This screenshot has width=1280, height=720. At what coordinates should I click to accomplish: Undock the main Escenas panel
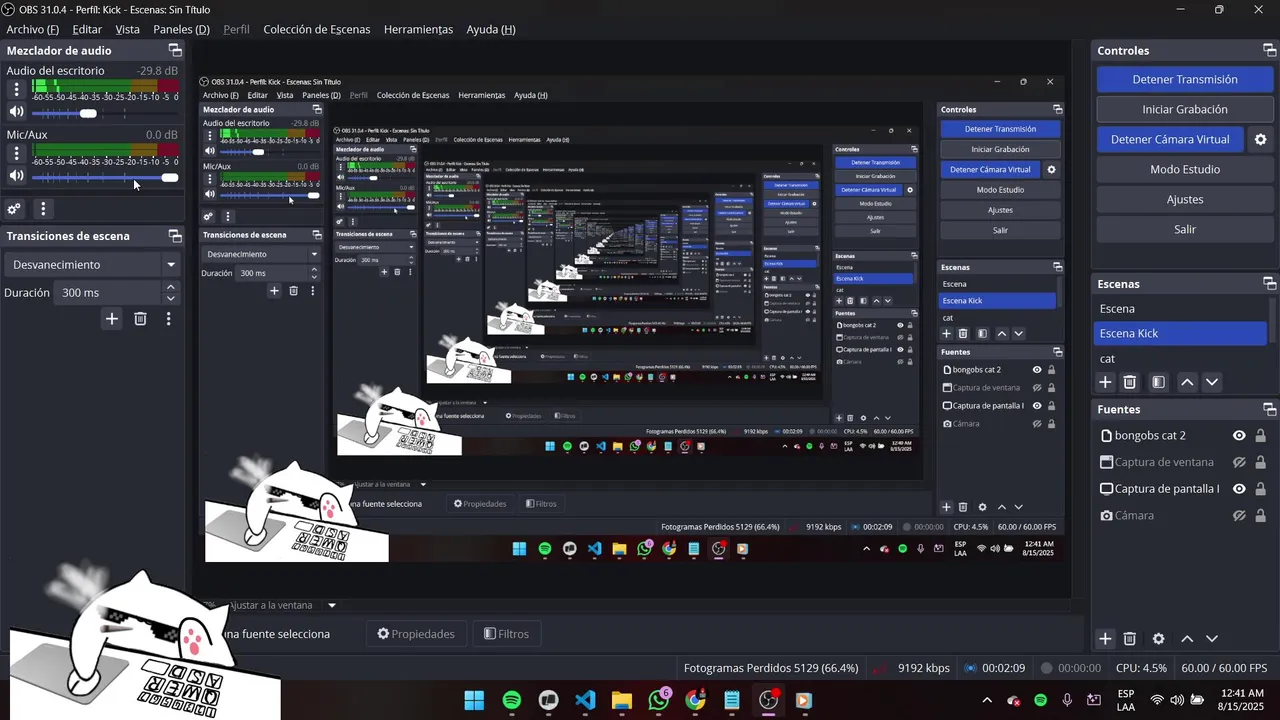[1269, 284]
